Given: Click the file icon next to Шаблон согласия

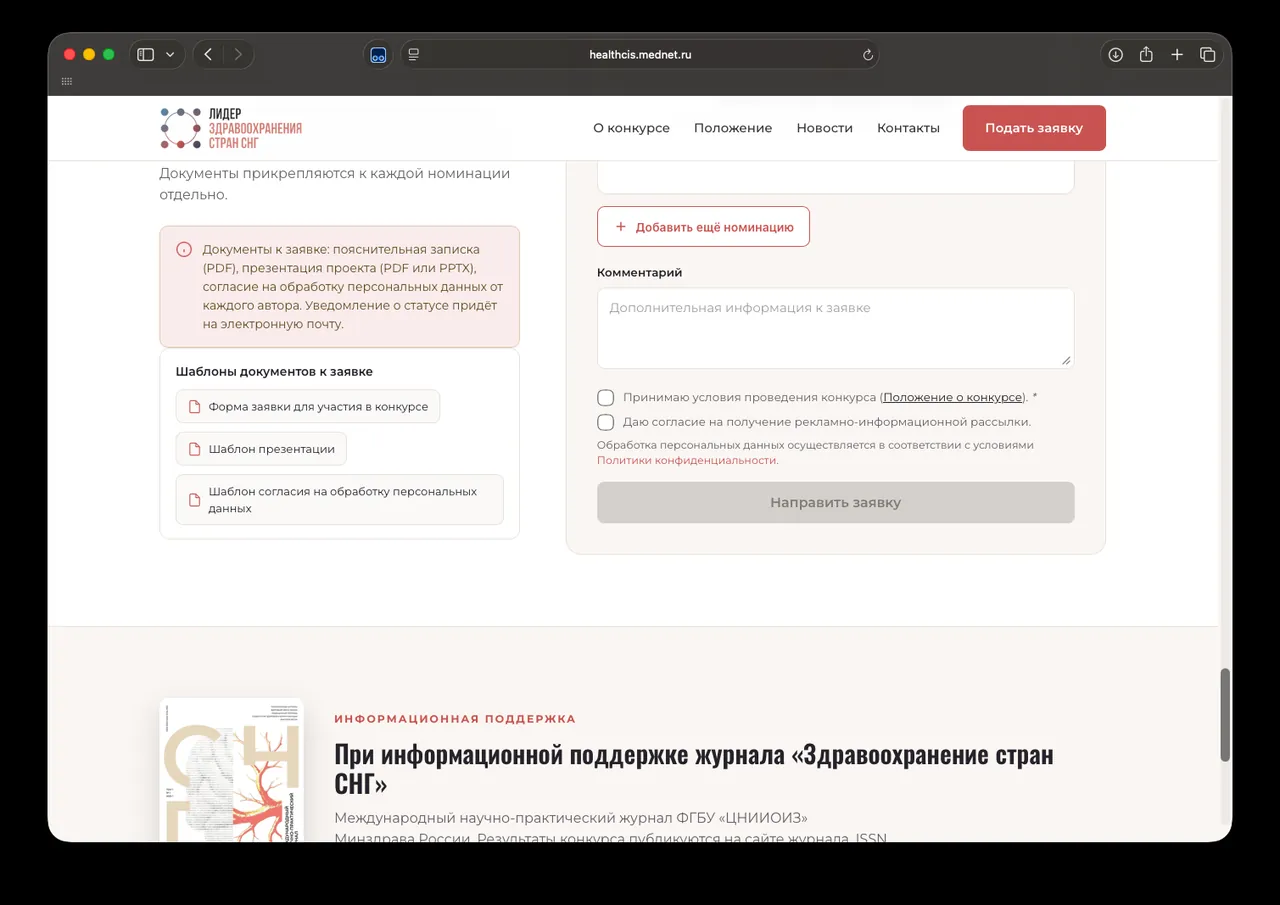Looking at the screenshot, I should (195, 500).
